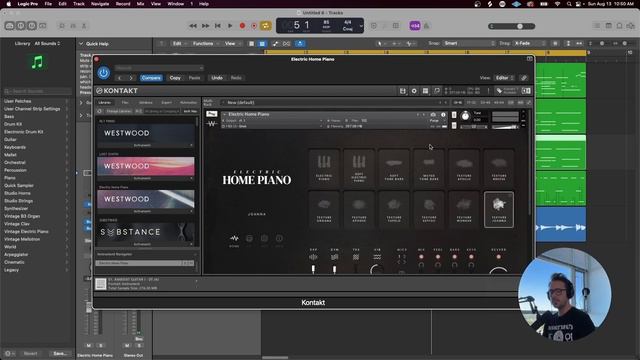Image resolution: width=640 pixels, height=360 pixels.
Task: Click the instrument snapshot camera icon
Action: [433, 115]
